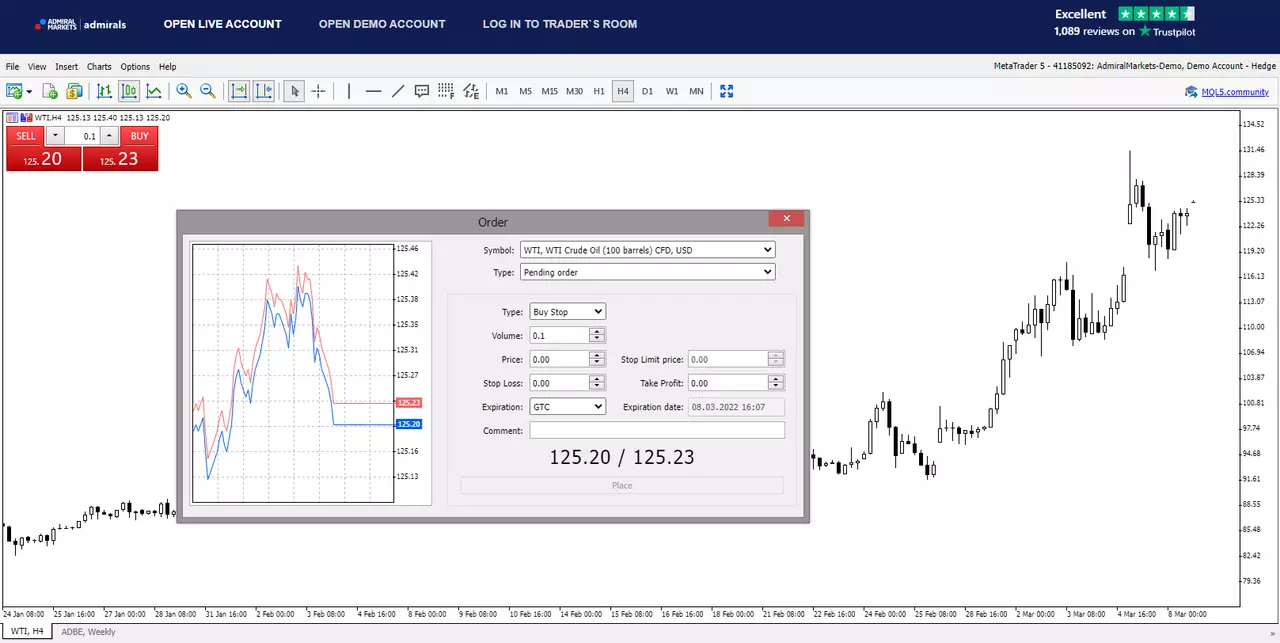Toggle chart shift from right border
This screenshot has height=643, width=1280.
(264, 91)
